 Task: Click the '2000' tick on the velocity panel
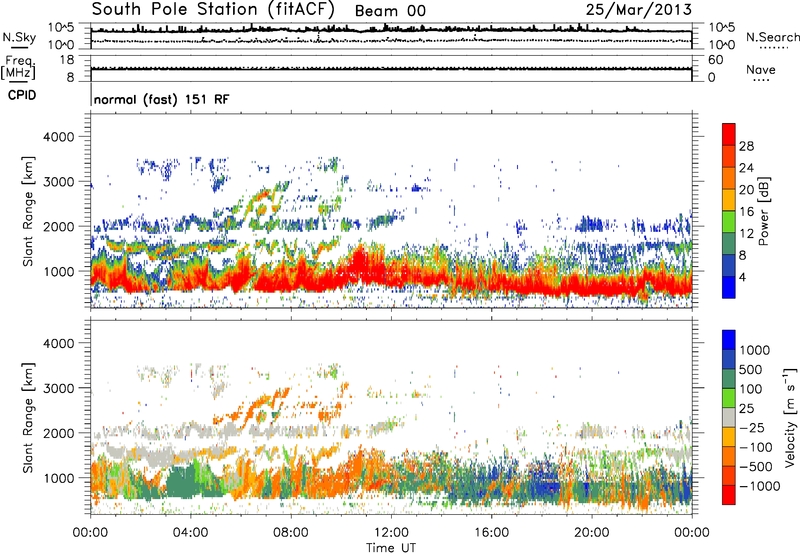(x=58, y=433)
